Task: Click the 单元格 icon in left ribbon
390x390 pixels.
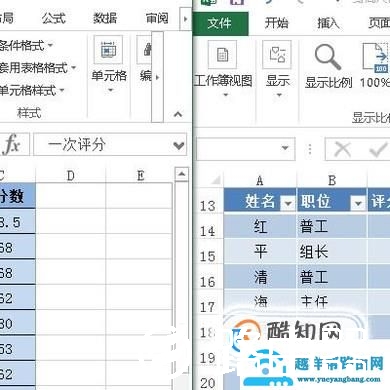Action: (108, 50)
